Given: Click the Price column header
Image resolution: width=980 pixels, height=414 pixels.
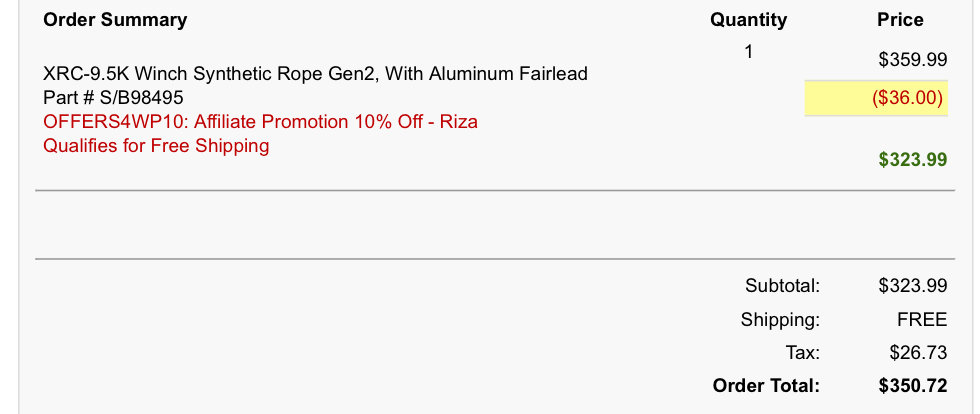Looking at the screenshot, I should click(x=900, y=20).
